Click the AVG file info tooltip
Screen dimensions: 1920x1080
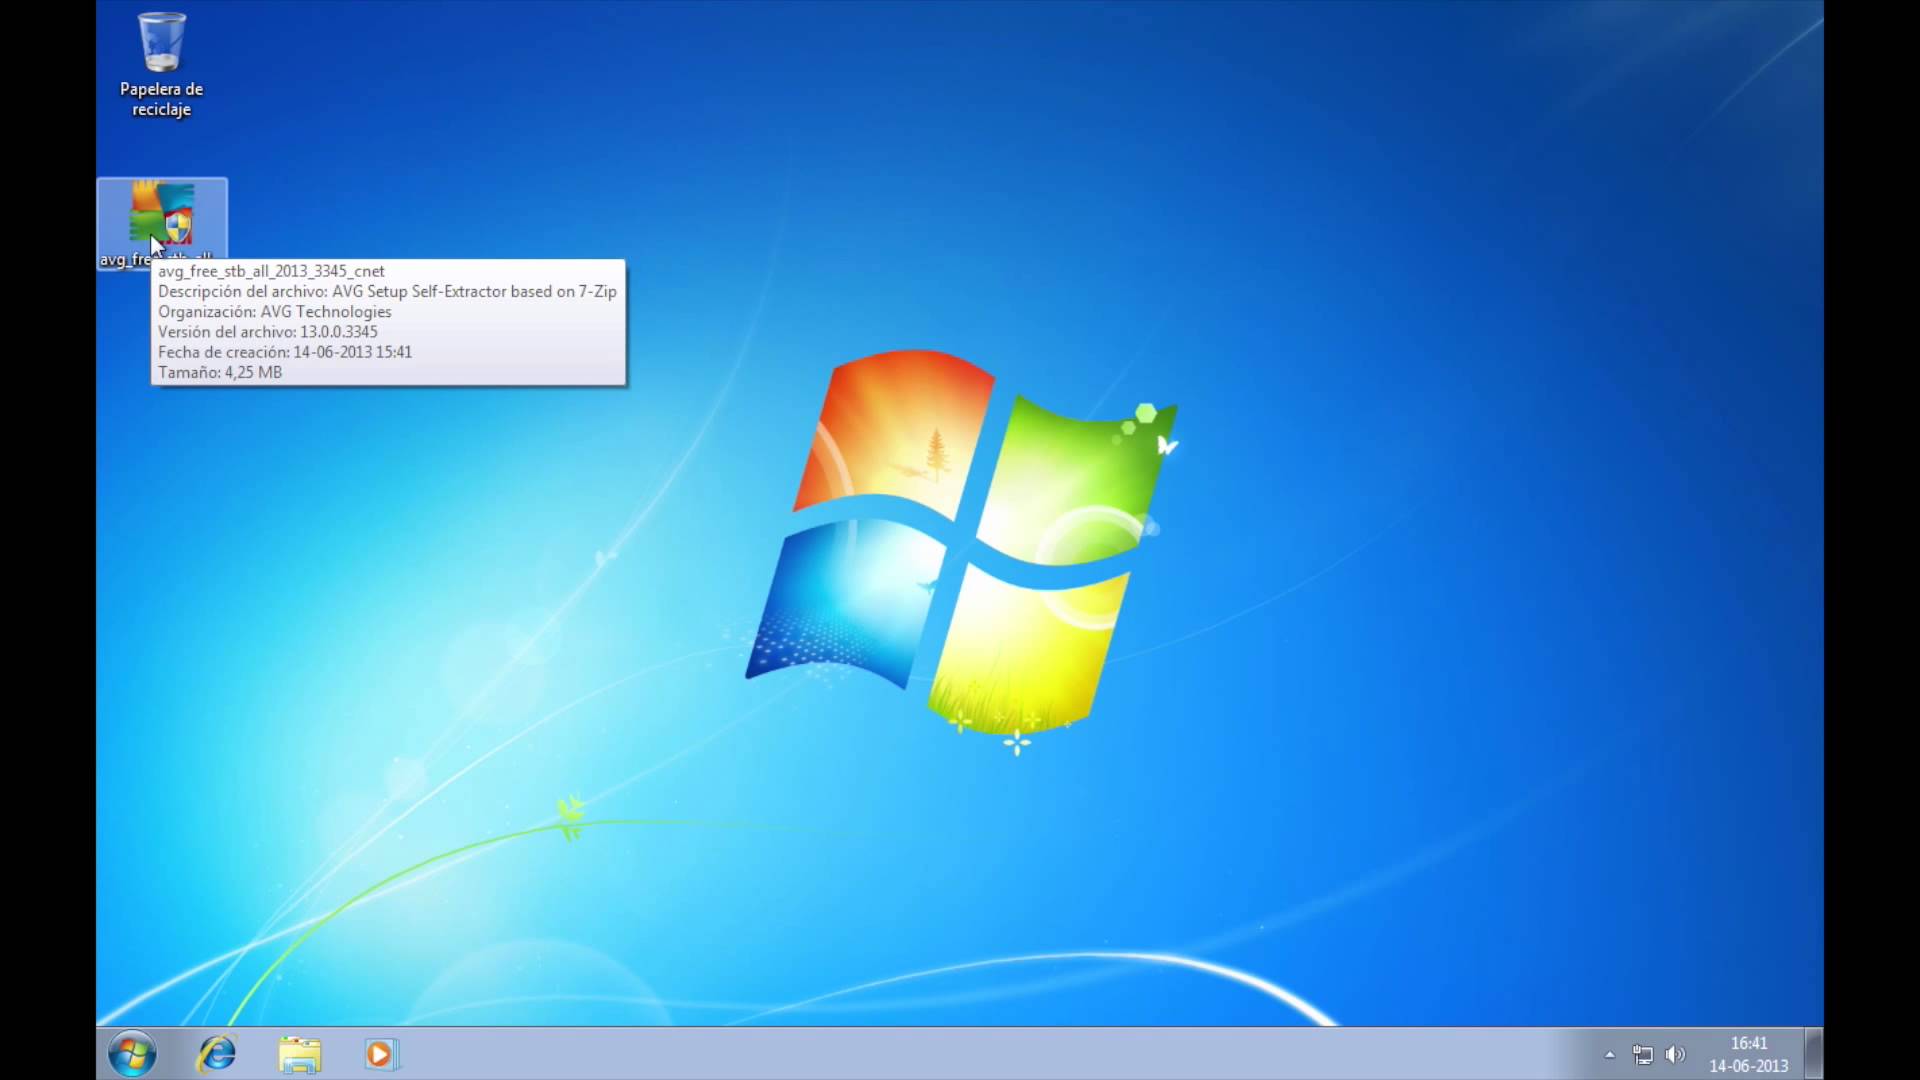pos(388,322)
